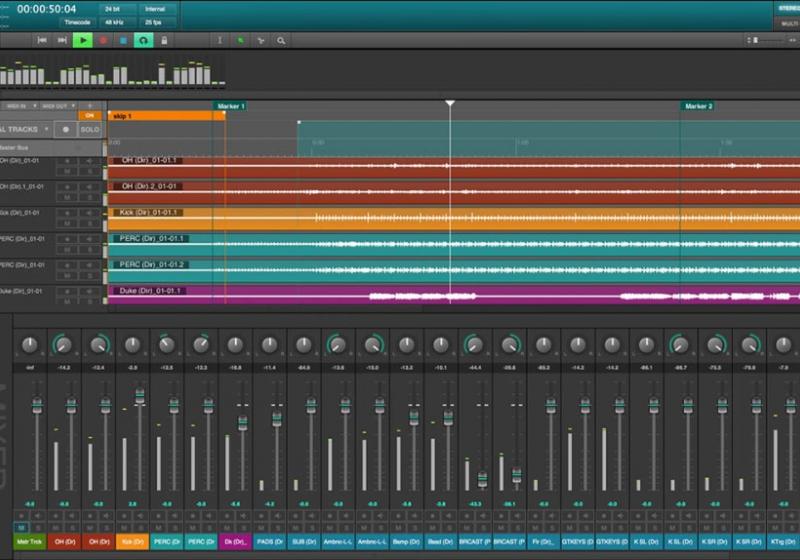800x560 pixels.
Task: Click the Kick channel fader in mixer
Action: coord(139,397)
